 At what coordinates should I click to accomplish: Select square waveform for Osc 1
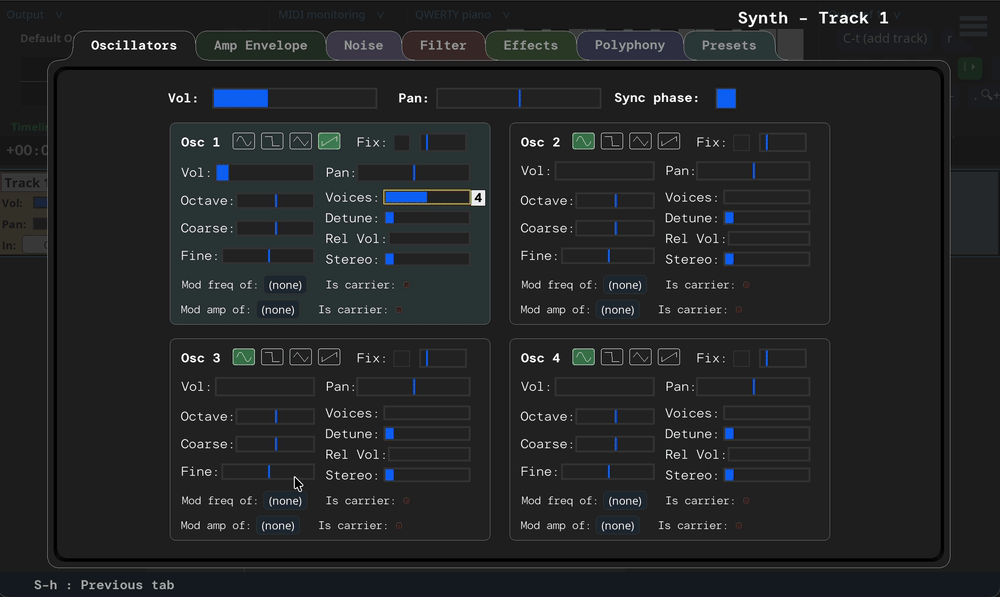pos(272,142)
